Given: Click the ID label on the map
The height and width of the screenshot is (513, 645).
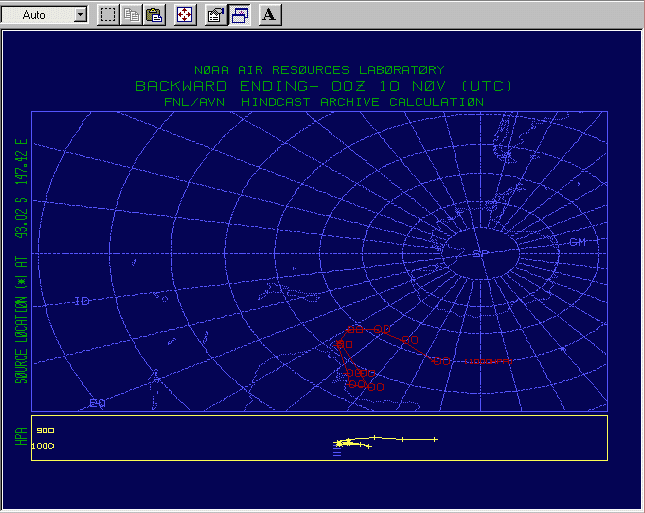Looking at the screenshot, I should coord(82,301).
